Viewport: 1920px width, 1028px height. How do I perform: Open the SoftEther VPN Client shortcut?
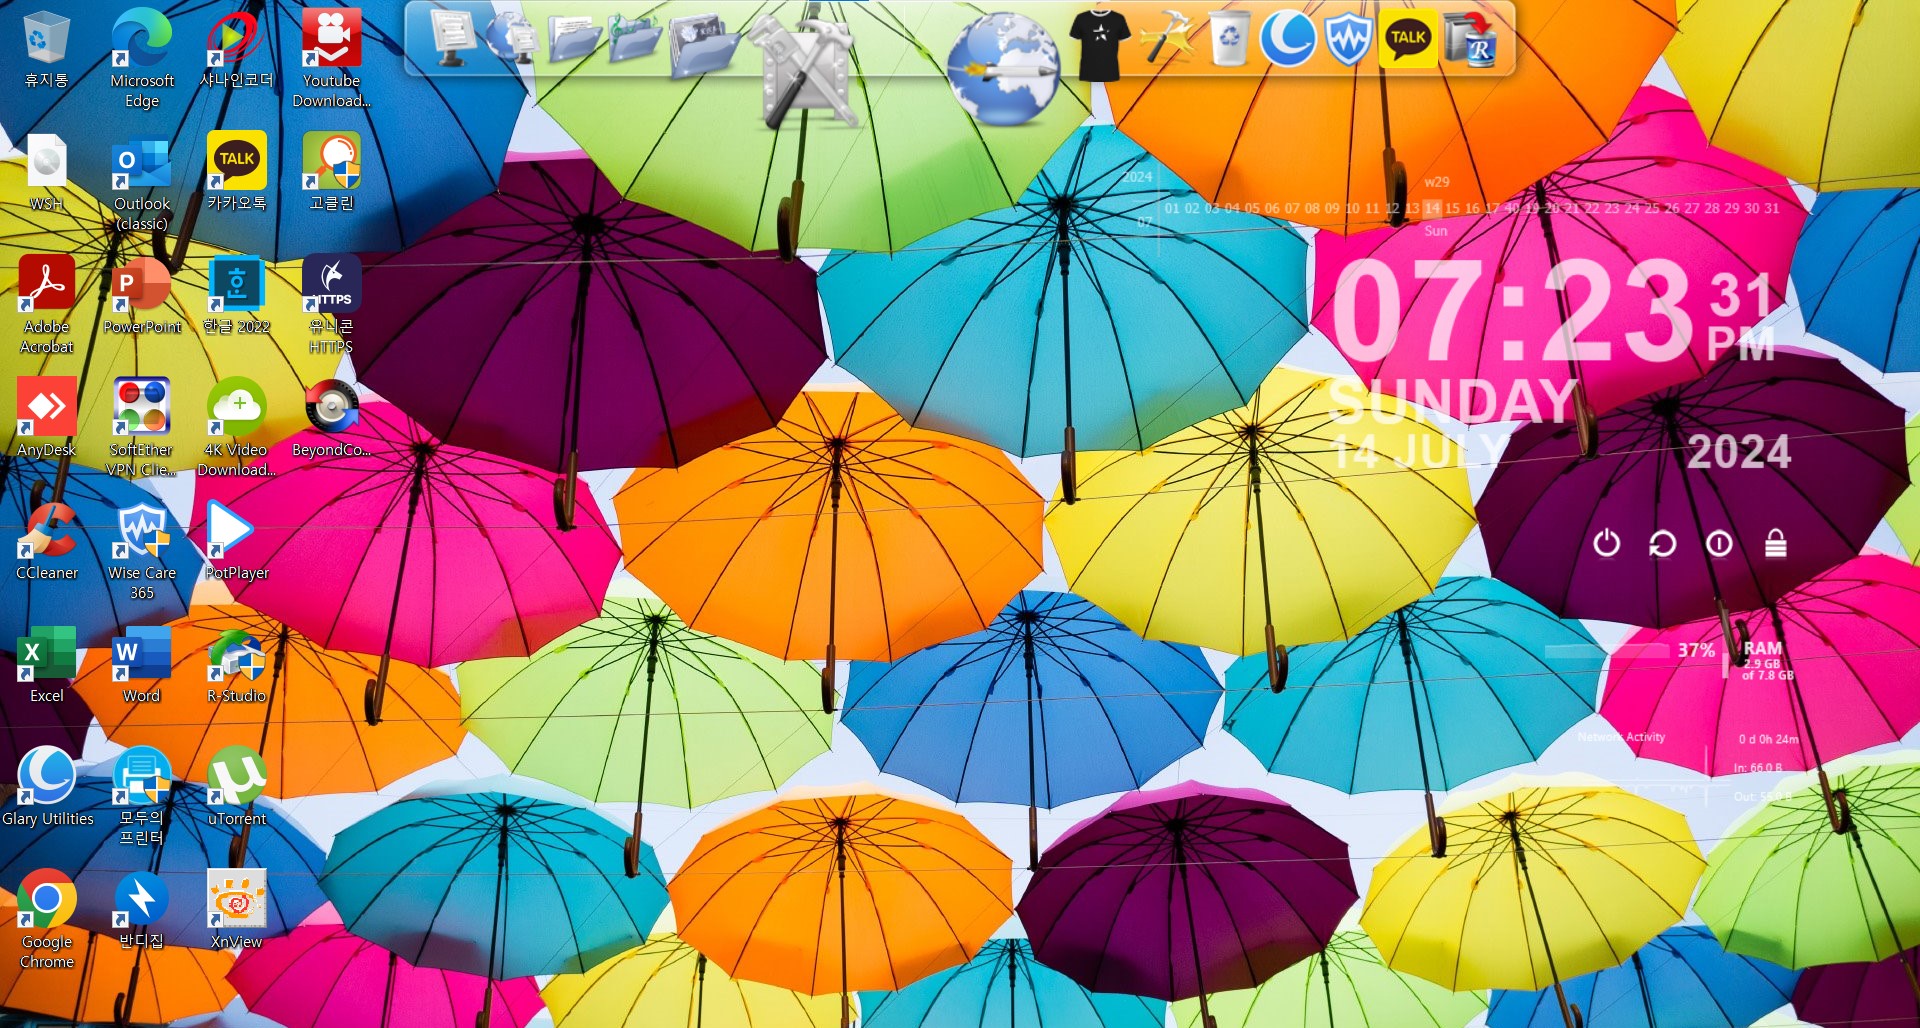(142, 428)
